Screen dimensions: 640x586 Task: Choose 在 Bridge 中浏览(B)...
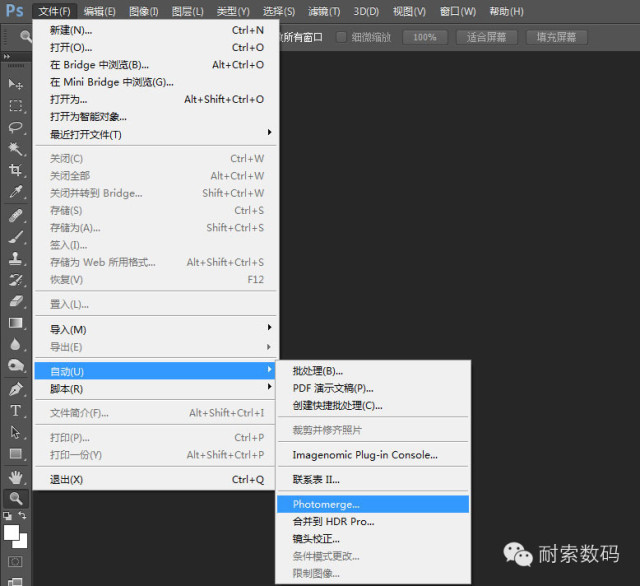click(156, 65)
